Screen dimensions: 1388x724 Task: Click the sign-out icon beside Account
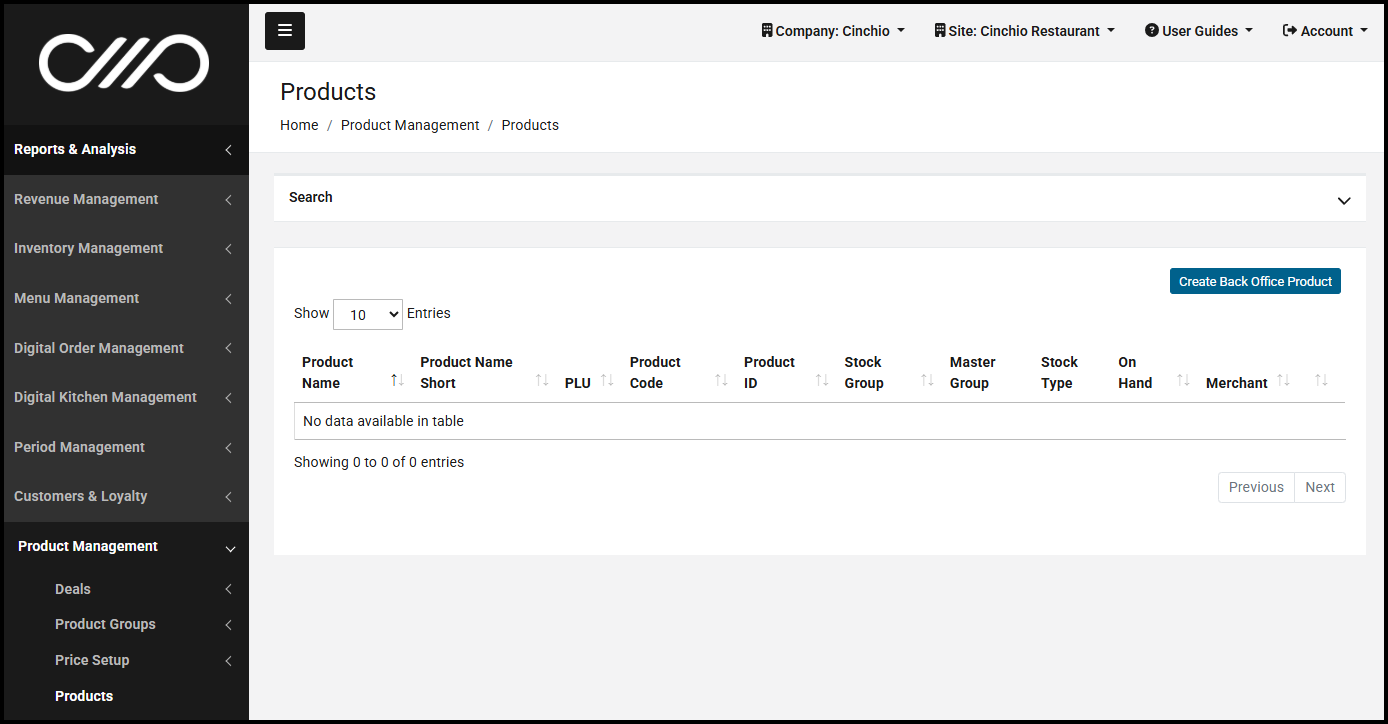tap(1290, 31)
